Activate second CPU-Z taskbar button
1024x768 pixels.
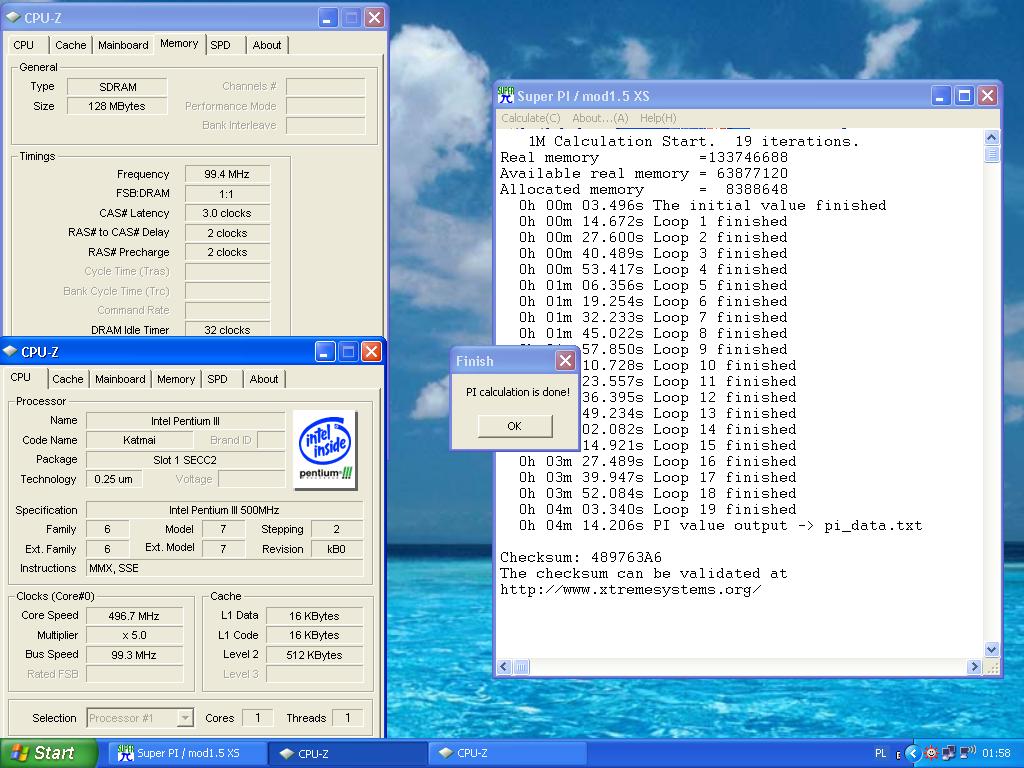click(507, 753)
